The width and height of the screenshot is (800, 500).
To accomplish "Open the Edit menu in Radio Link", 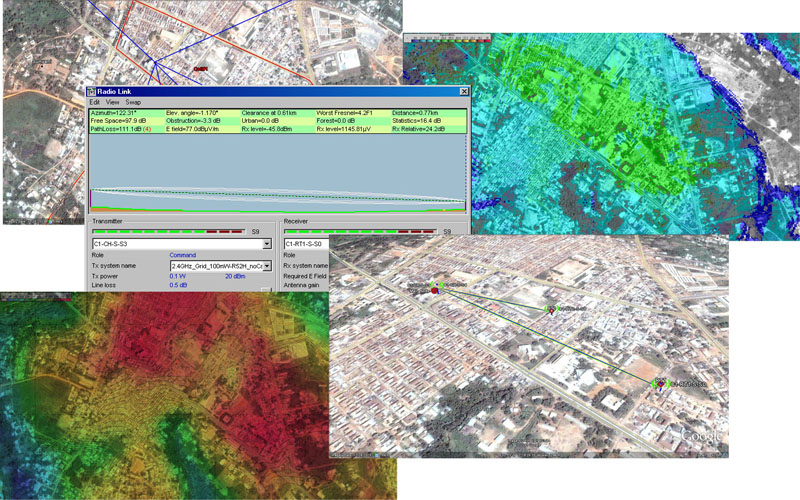I will 94,102.
